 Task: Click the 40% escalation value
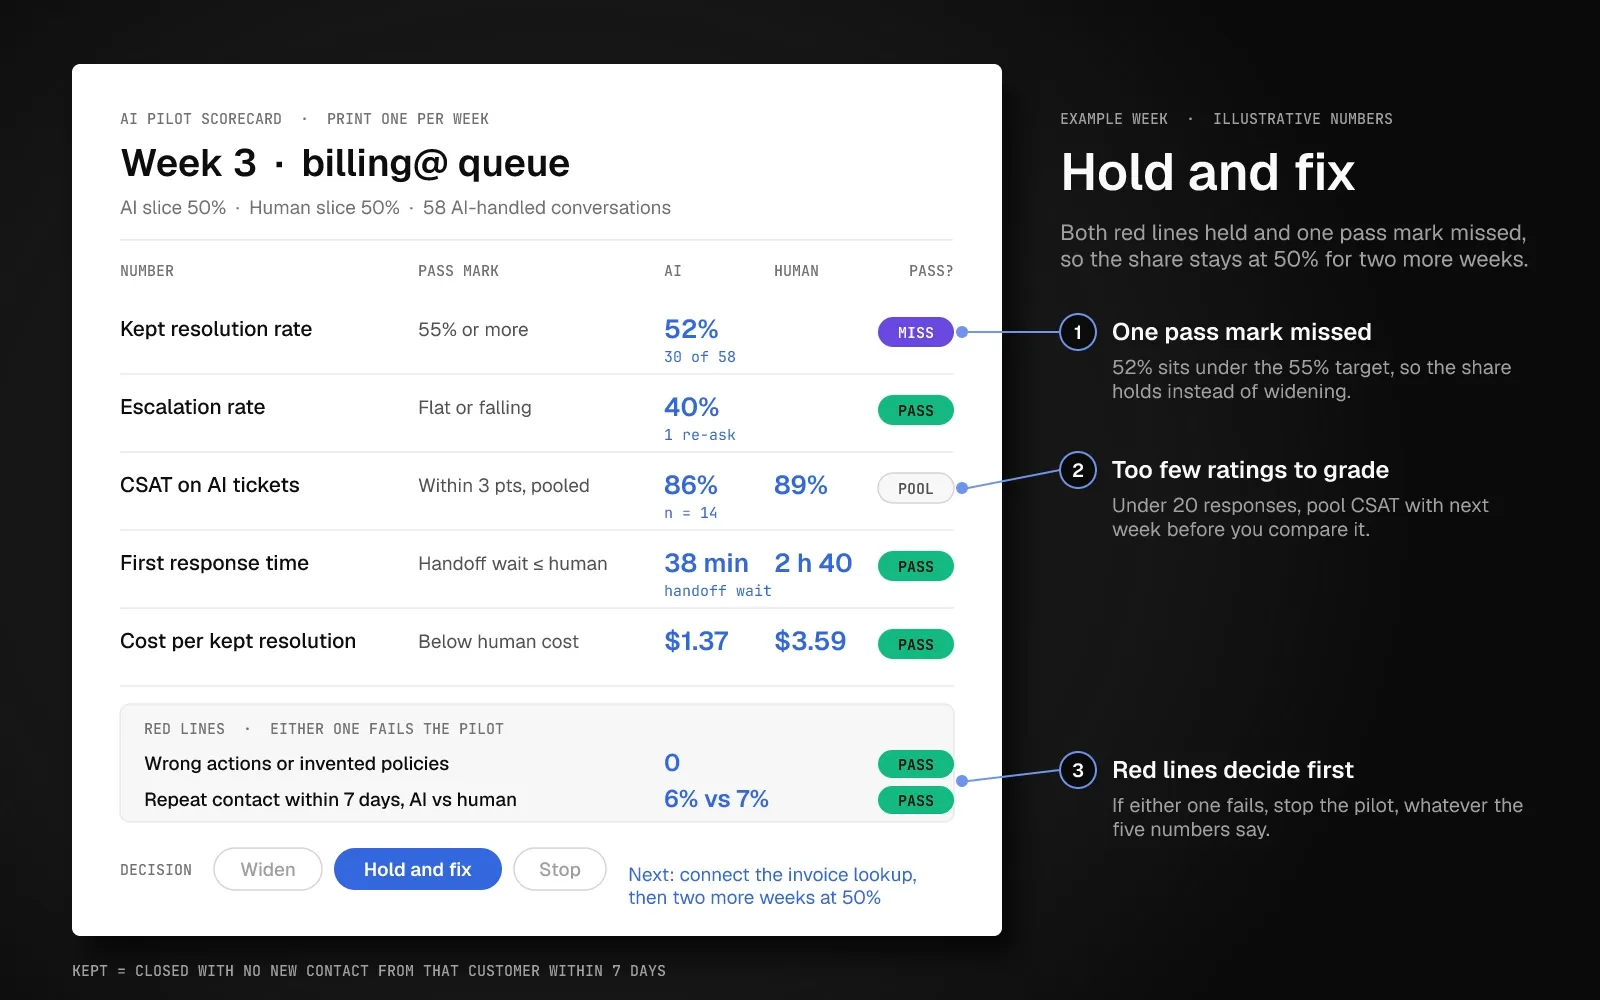(691, 407)
